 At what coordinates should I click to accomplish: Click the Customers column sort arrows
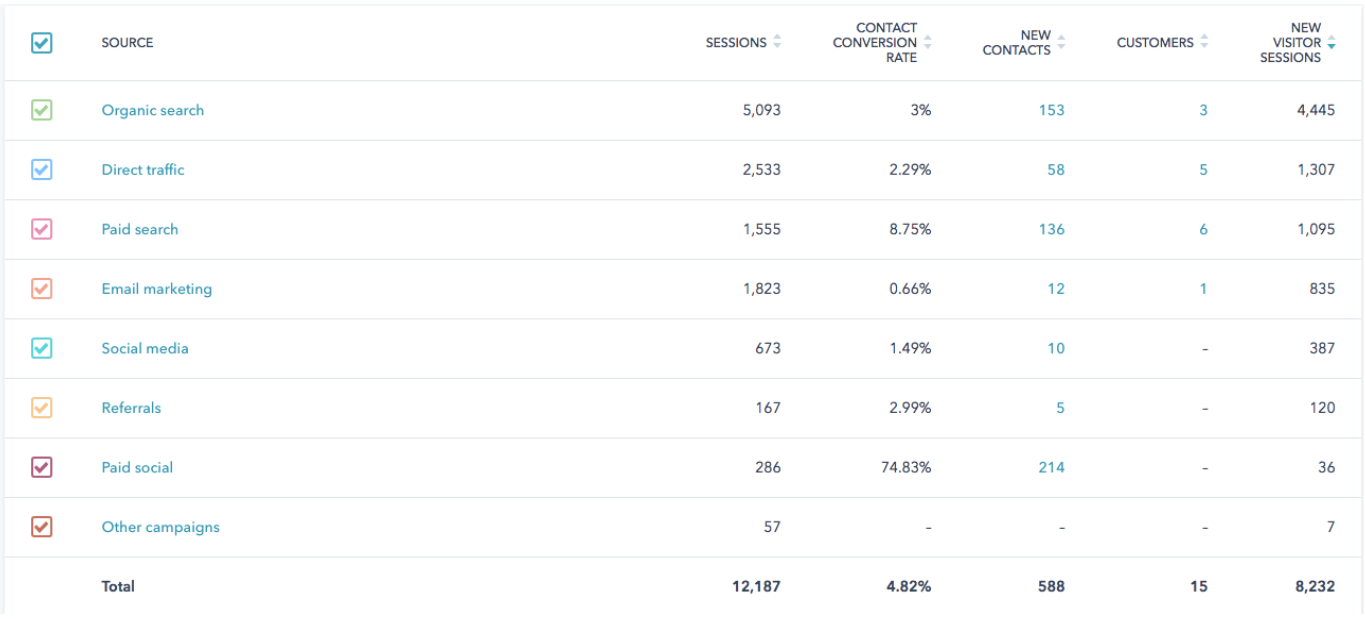click(1204, 43)
